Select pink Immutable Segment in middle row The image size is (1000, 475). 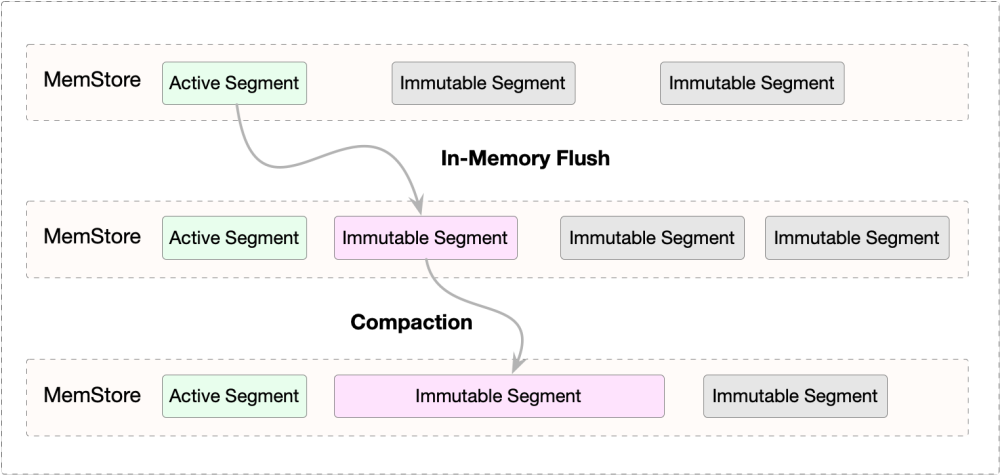click(425, 238)
